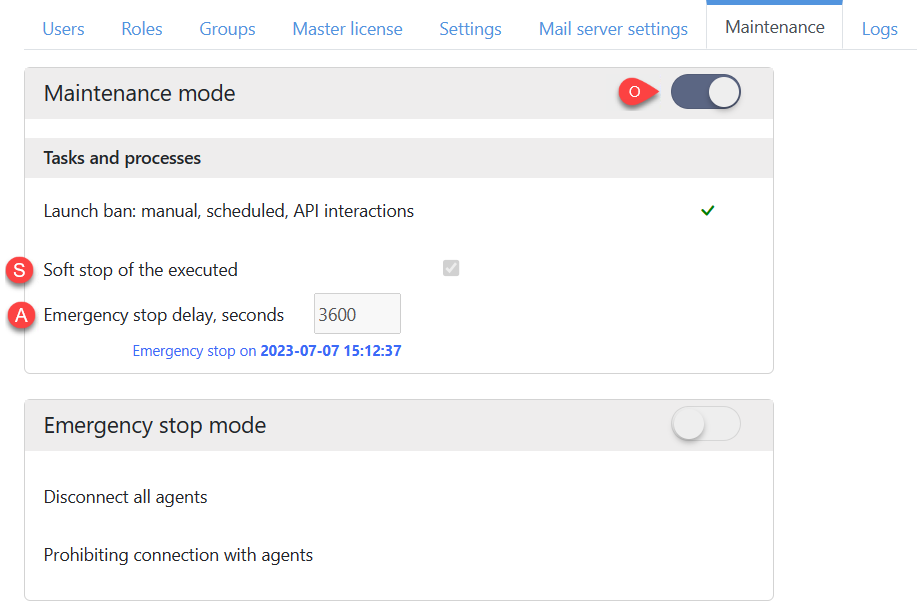The height and width of the screenshot is (606, 917).
Task: View the Logs tab
Action: pos(879,29)
